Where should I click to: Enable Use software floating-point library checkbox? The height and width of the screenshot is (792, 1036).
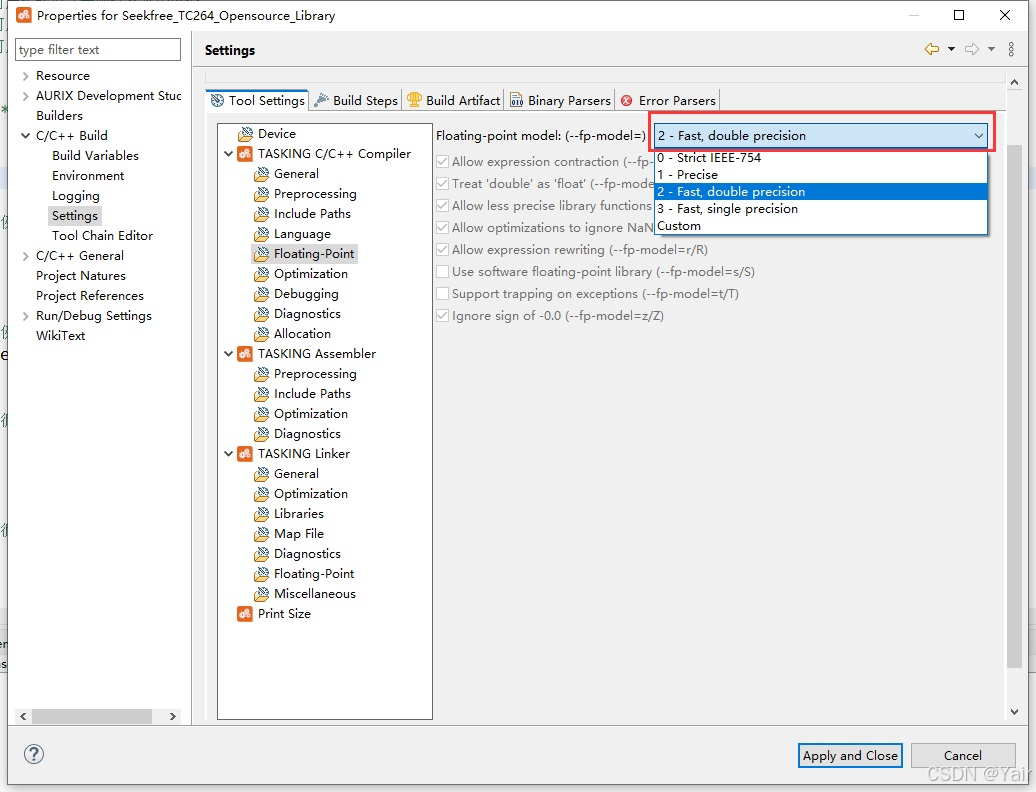[443, 271]
